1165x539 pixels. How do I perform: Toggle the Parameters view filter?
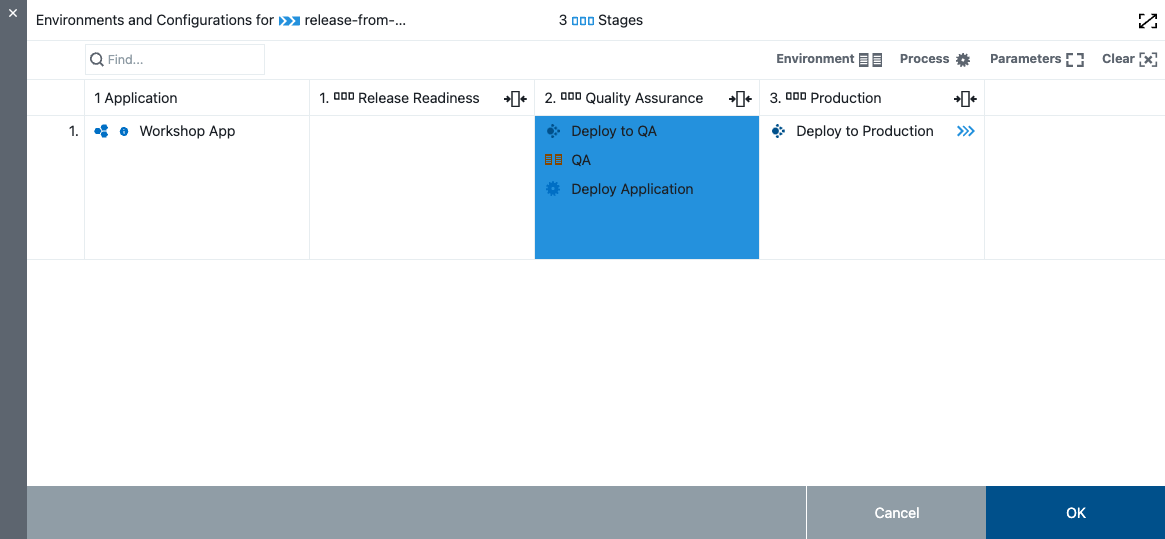tap(1036, 59)
